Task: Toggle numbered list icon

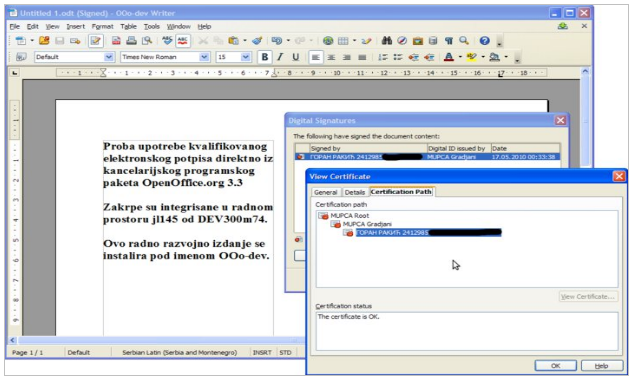Action: [383, 57]
